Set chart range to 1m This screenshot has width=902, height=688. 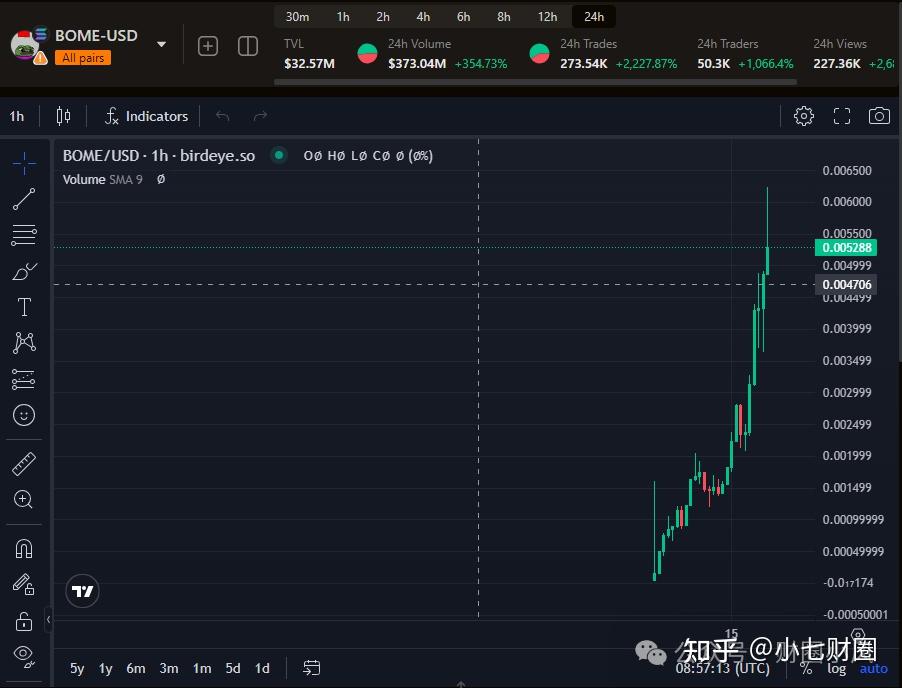click(202, 668)
